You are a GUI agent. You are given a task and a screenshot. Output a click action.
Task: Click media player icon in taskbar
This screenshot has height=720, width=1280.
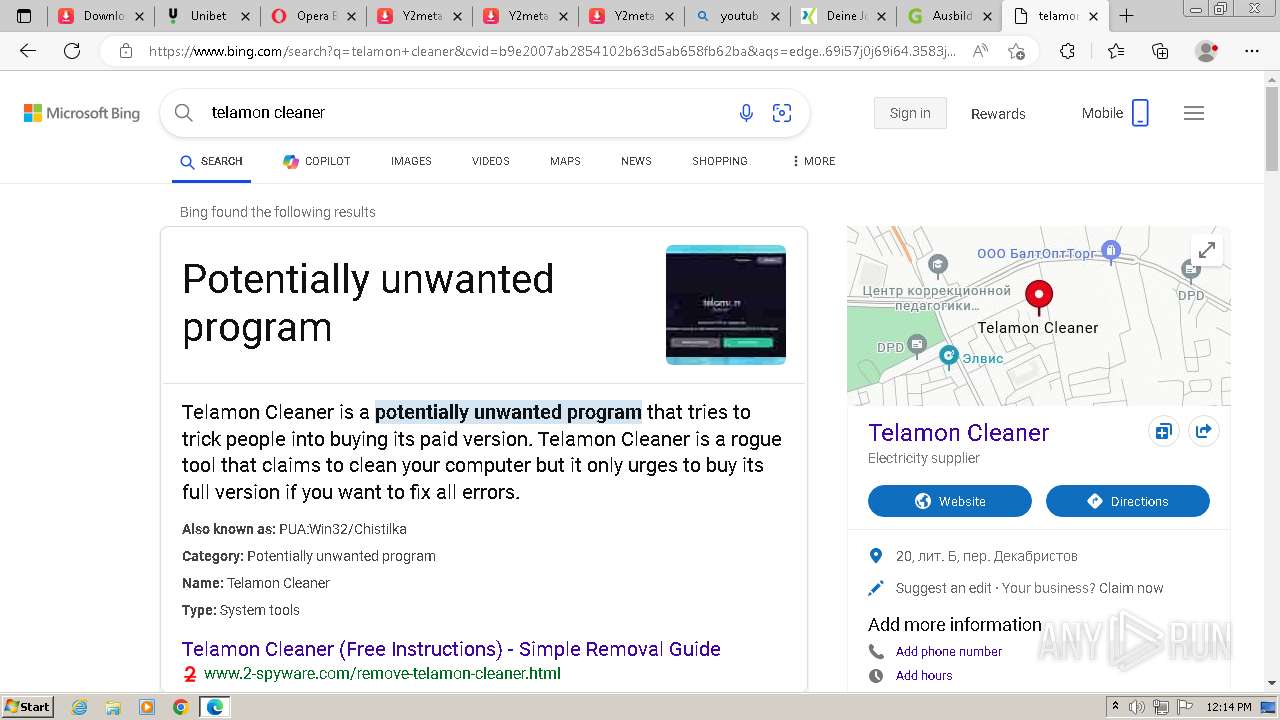[147, 707]
